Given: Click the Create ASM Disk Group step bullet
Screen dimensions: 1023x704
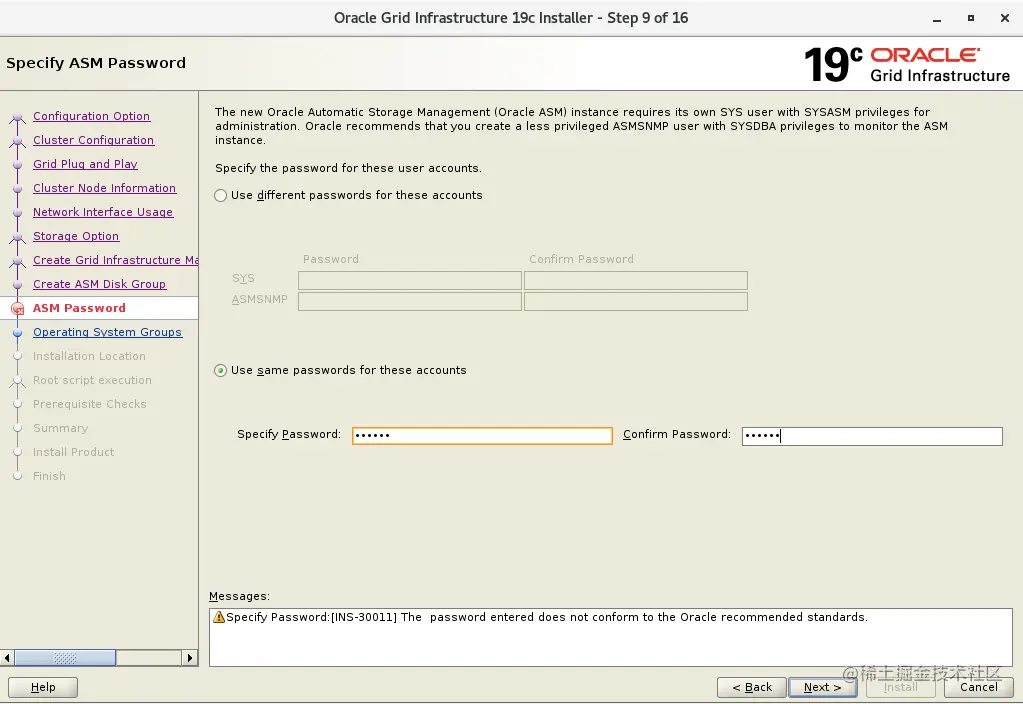Looking at the screenshot, I should (x=18, y=285).
